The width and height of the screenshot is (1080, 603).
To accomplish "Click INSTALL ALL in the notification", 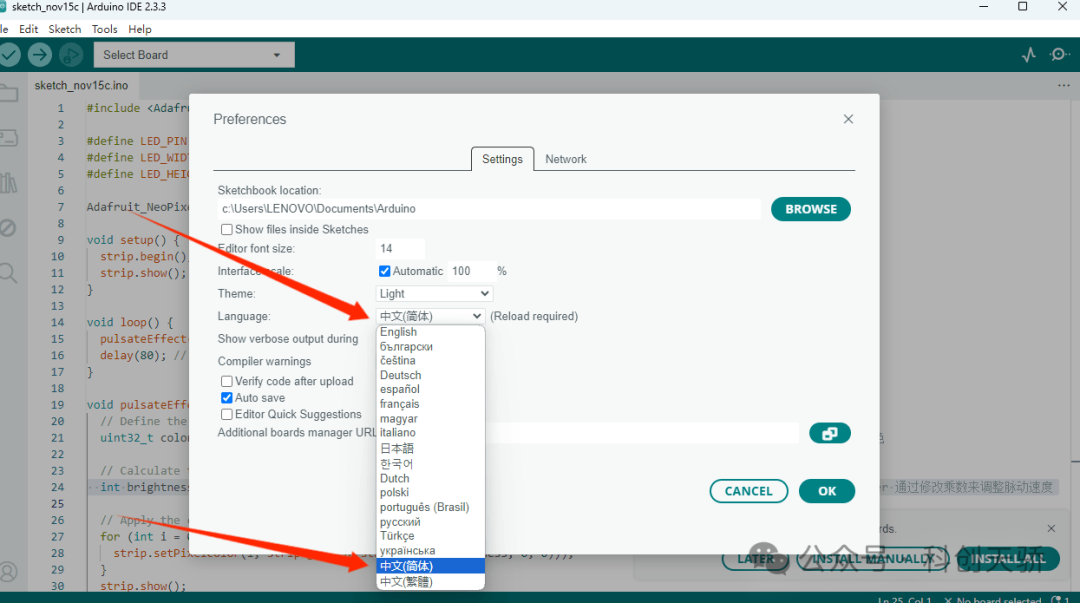I will (x=1008, y=559).
